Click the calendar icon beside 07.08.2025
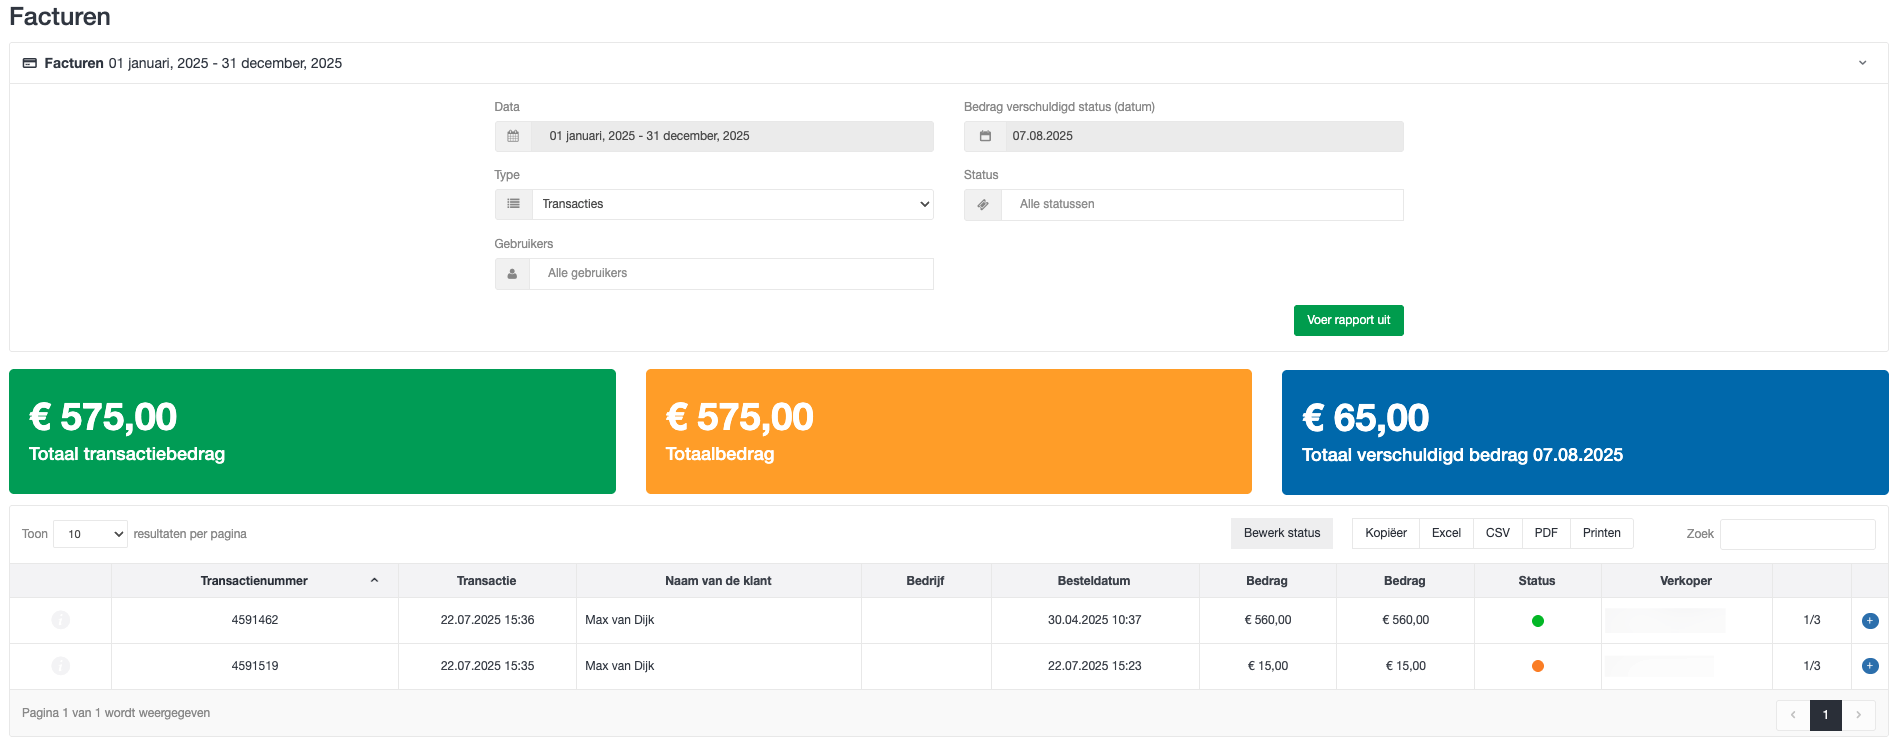Image resolution: width=1898 pixels, height=748 pixels. click(985, 136)
